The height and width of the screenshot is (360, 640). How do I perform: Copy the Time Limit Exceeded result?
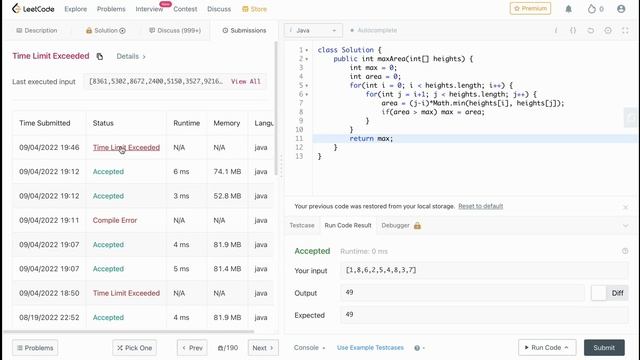click(100, 56)
